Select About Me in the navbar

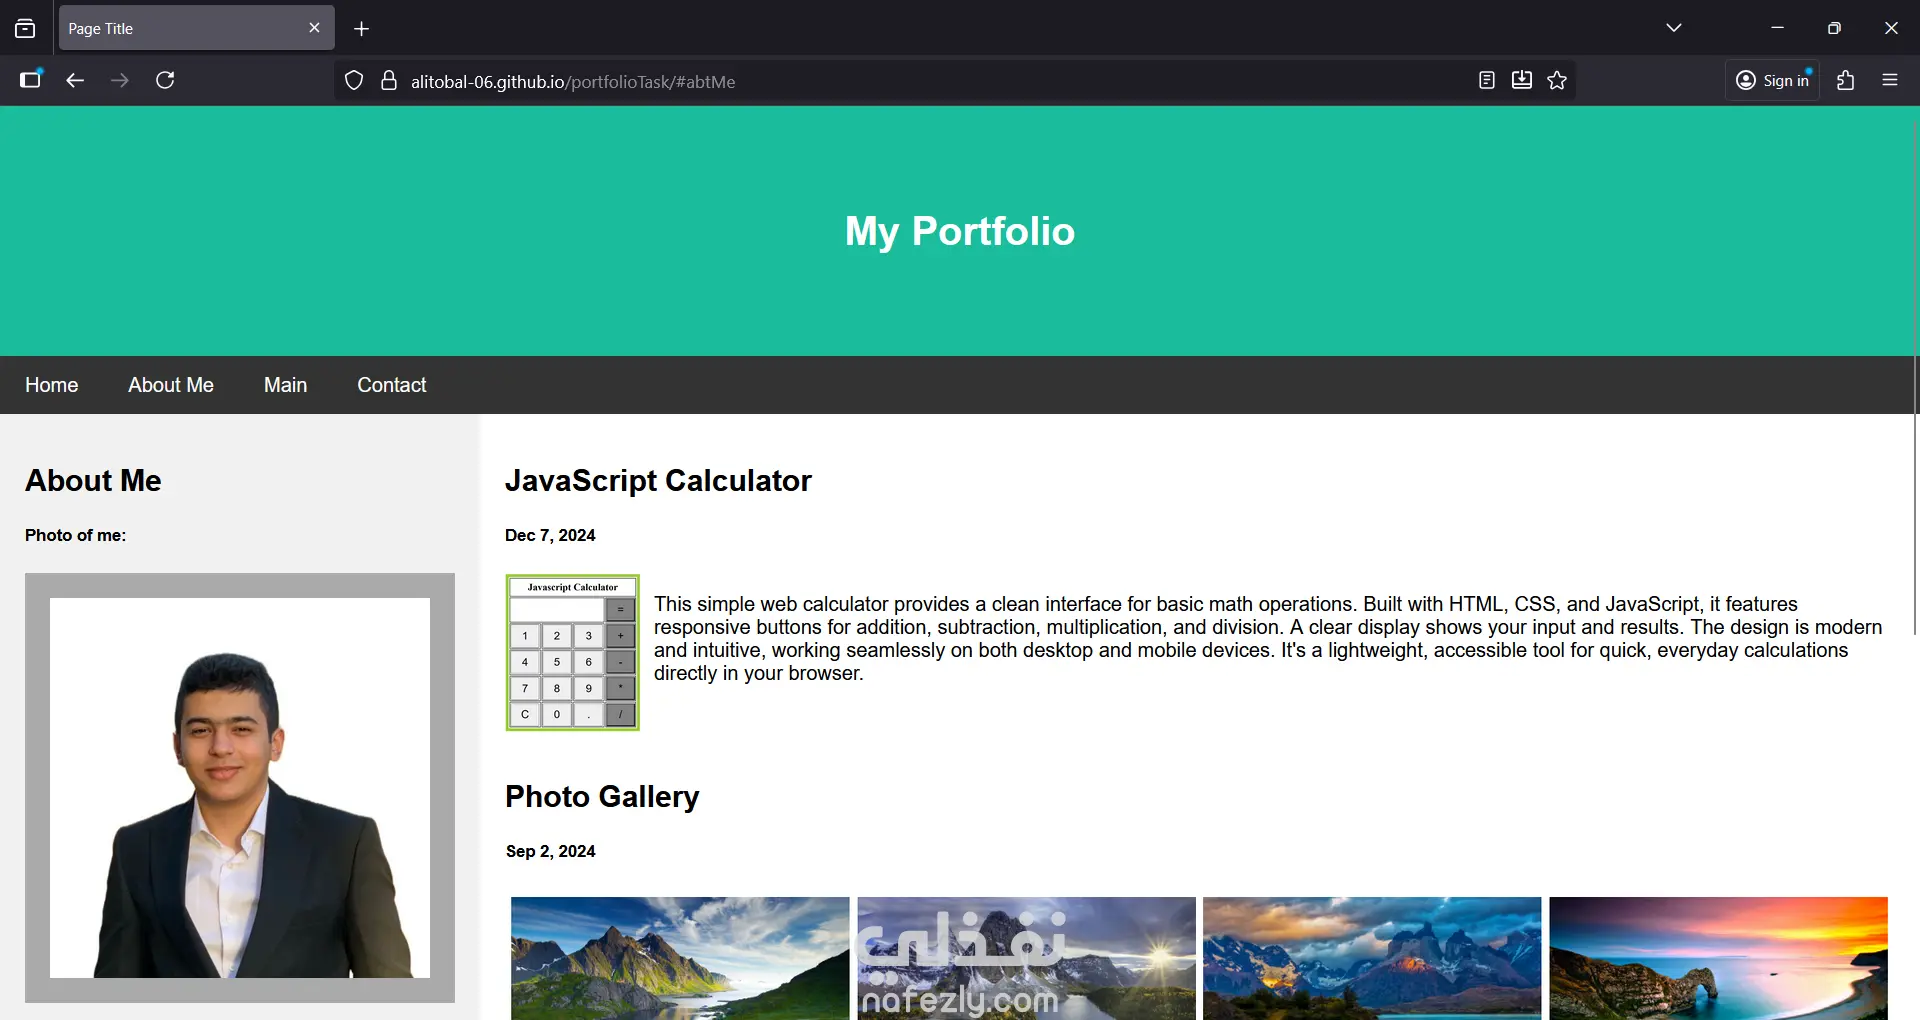click(171, 385)
